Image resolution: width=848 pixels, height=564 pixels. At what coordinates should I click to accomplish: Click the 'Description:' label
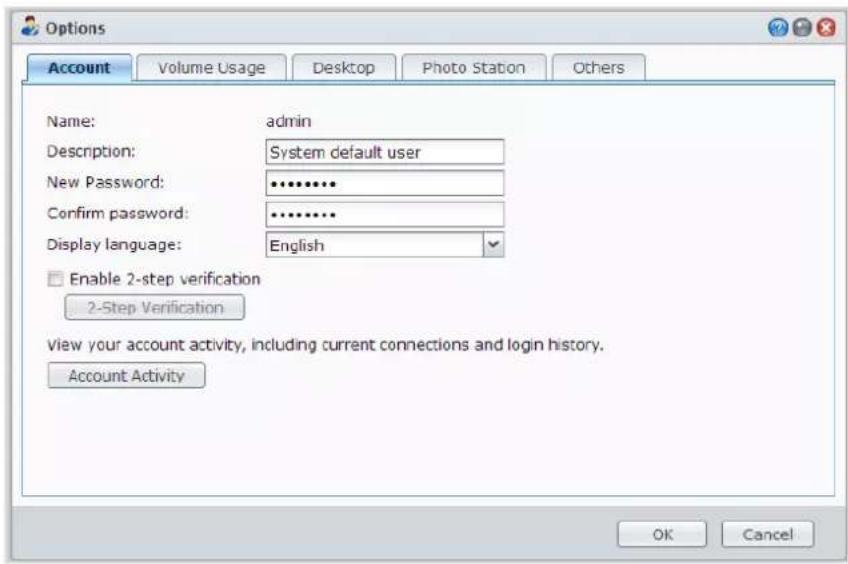pos(91,151)
